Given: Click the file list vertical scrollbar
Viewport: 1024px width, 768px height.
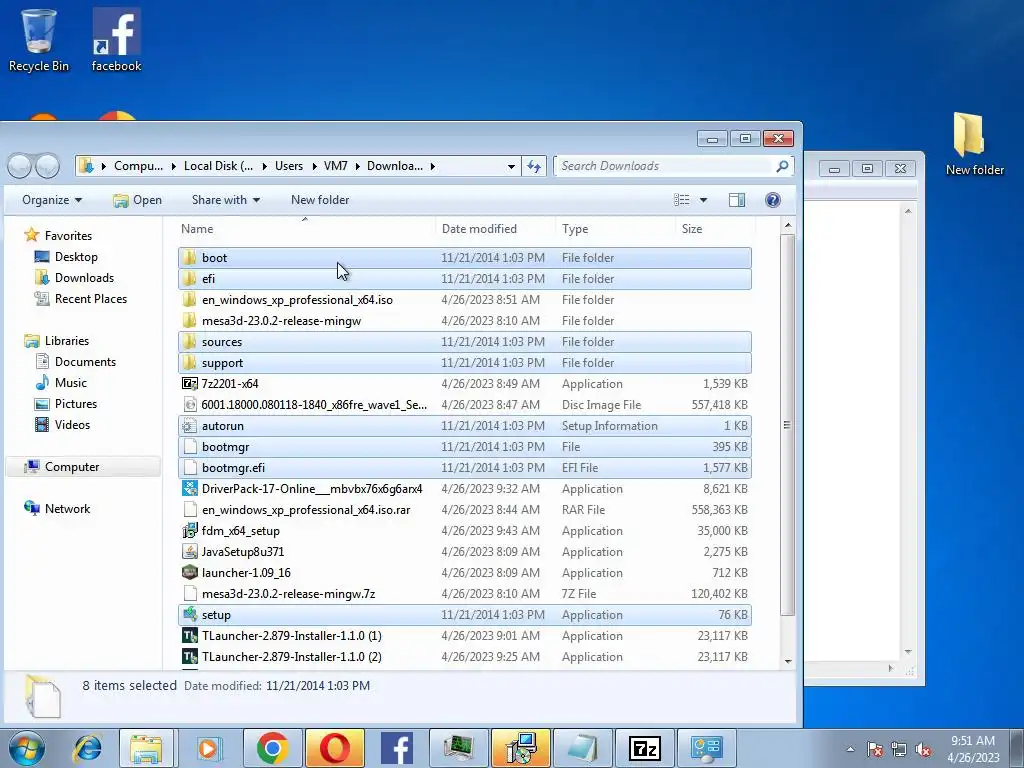Looking at the screenshot, I should pyautogui.click(x=788, y=424).
